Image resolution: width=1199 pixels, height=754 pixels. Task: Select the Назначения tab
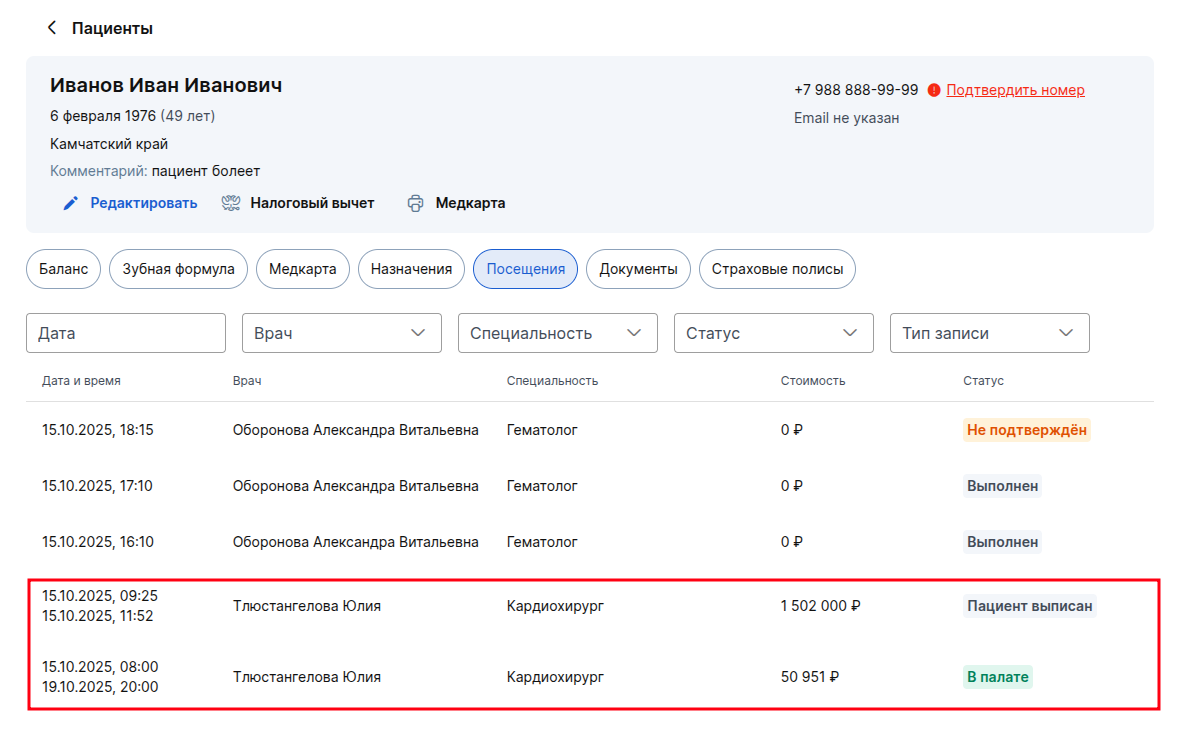point(411,269)
